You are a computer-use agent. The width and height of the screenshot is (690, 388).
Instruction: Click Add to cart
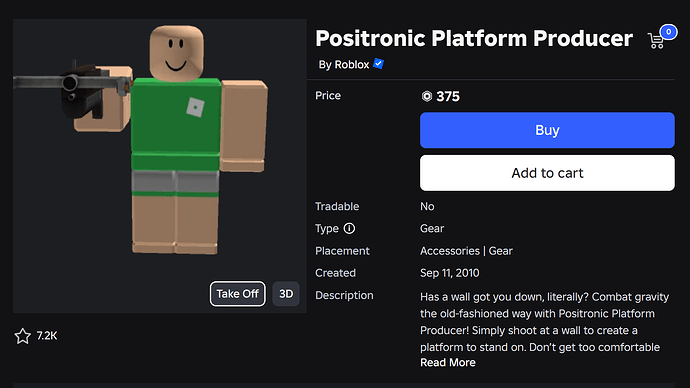(x=547, y=173)
